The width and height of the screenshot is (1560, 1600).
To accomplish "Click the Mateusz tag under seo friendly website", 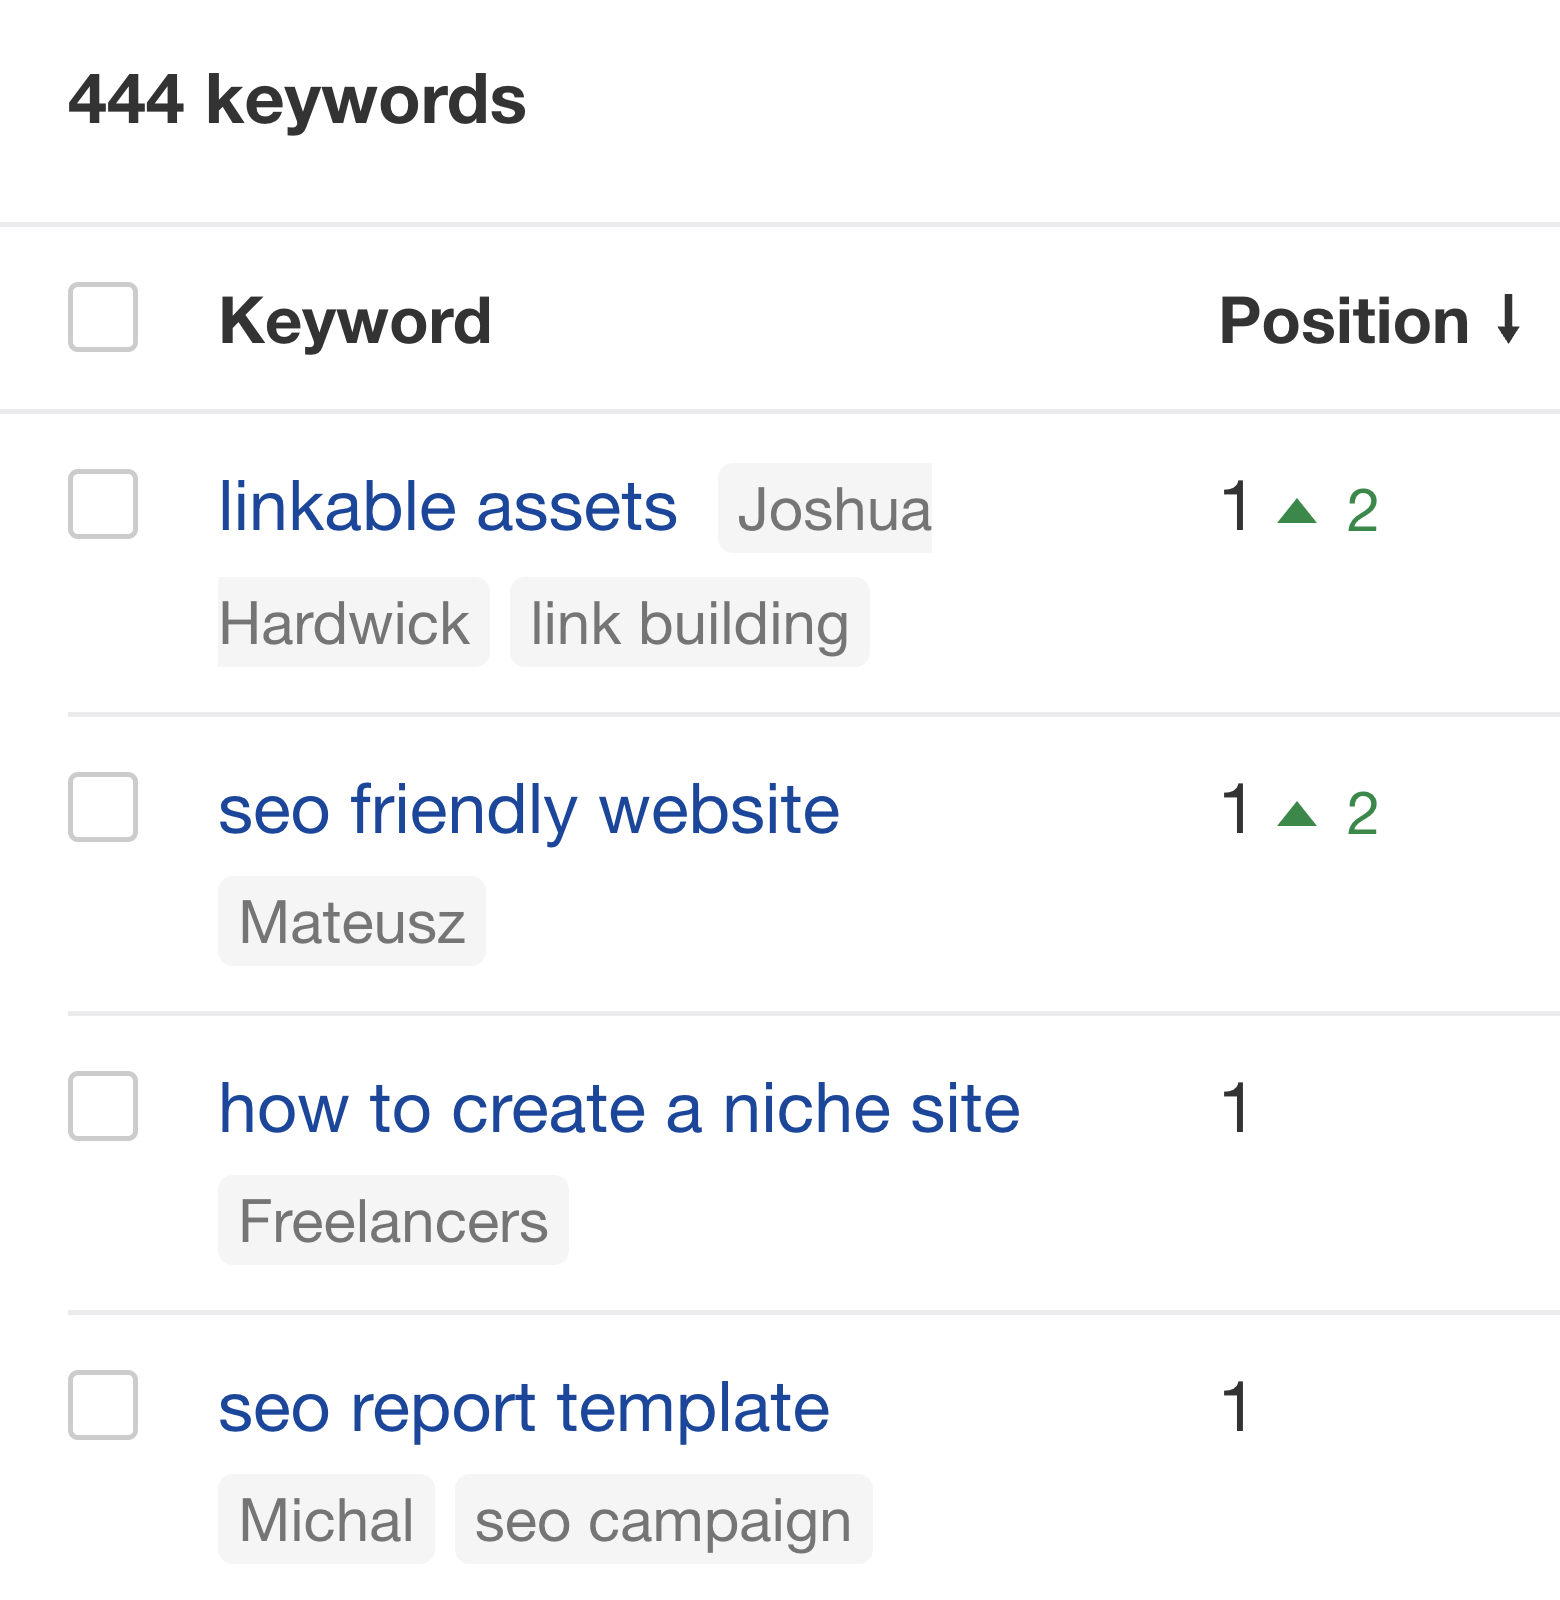I will point(352,920).
